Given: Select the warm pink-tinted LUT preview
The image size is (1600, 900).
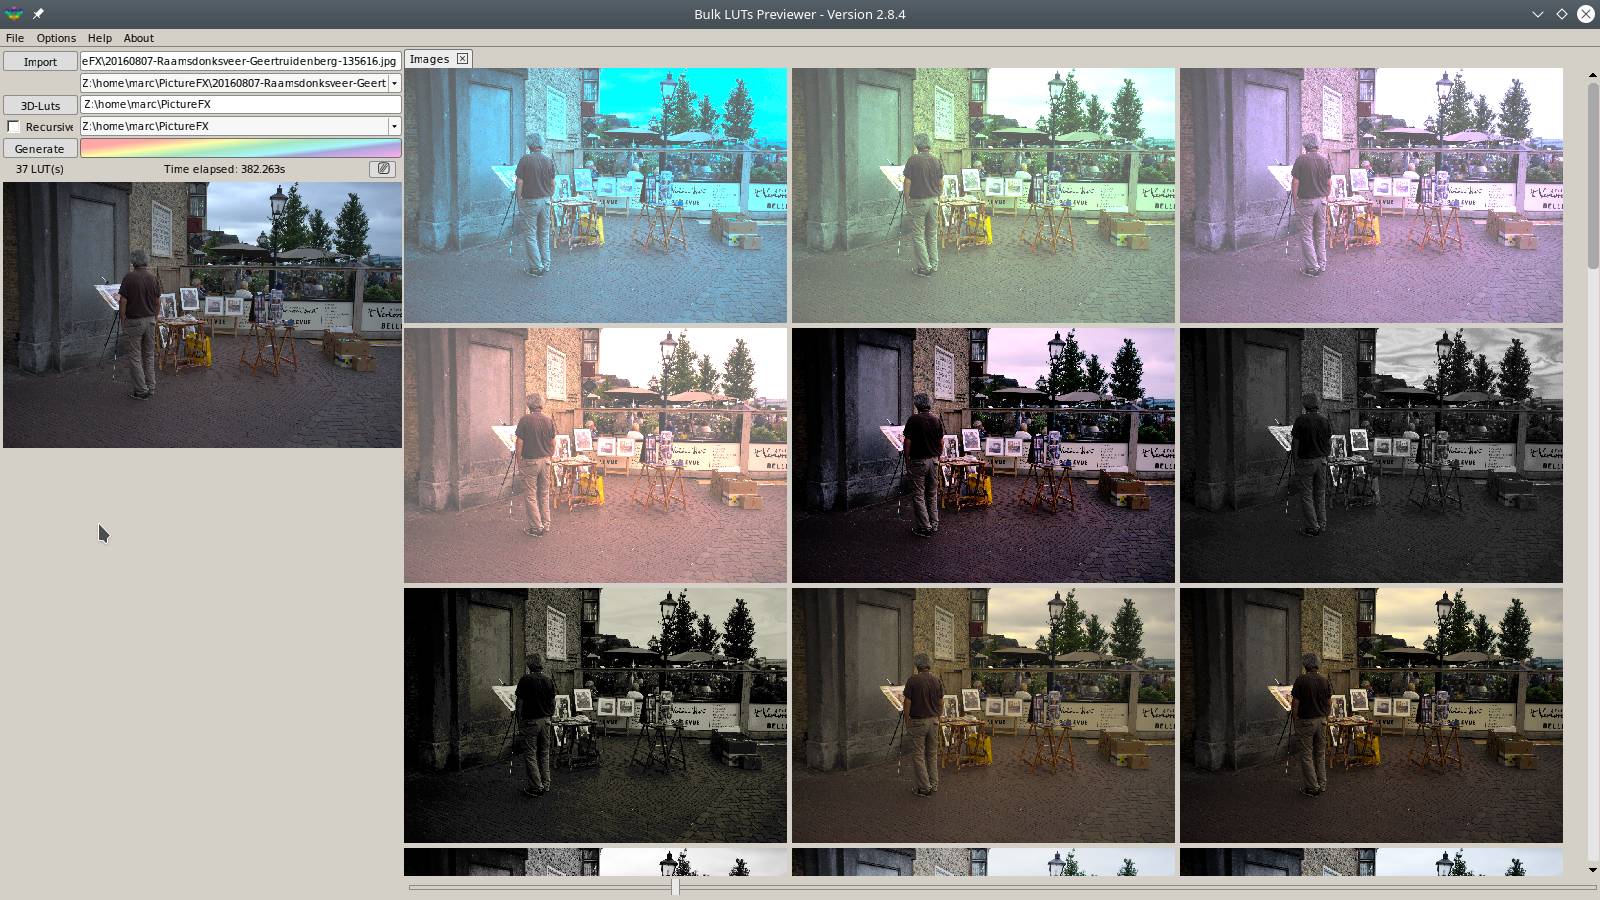Looking at the screenshot, I should (x=595, y=455).
